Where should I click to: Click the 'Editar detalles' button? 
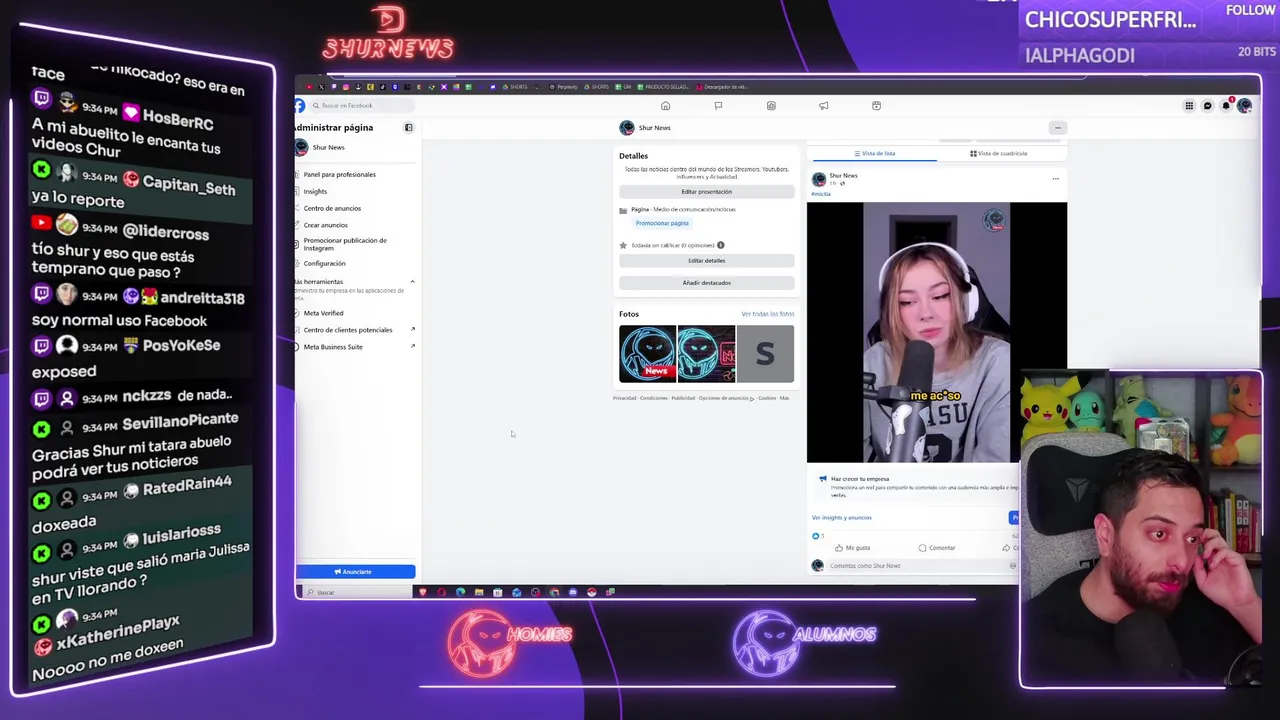[706, 260]
